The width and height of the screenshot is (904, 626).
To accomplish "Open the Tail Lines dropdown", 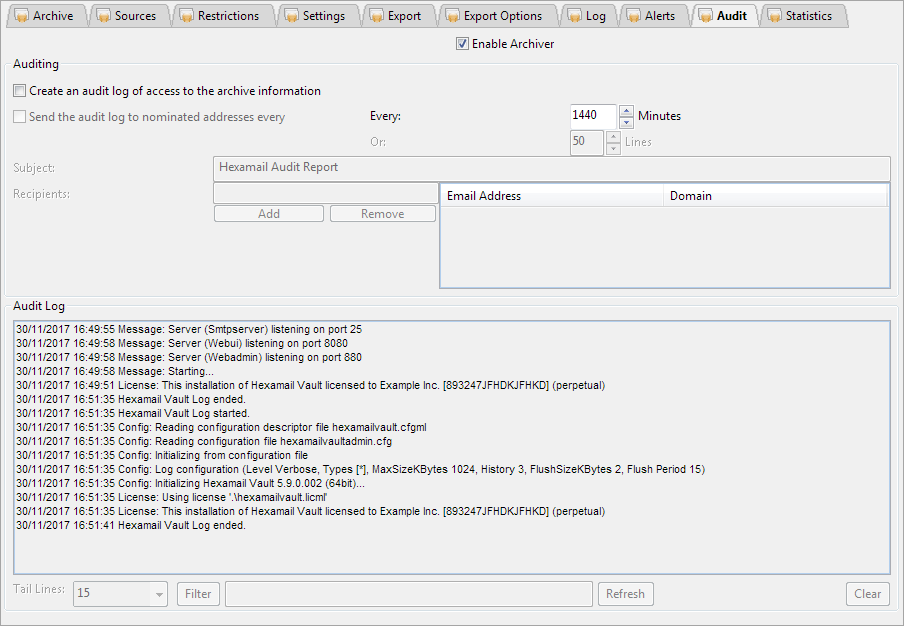I will 159,594.
